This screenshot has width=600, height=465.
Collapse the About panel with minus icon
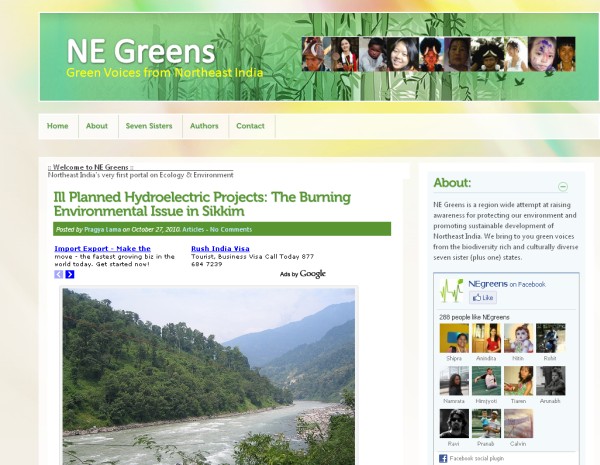point(563,187)
